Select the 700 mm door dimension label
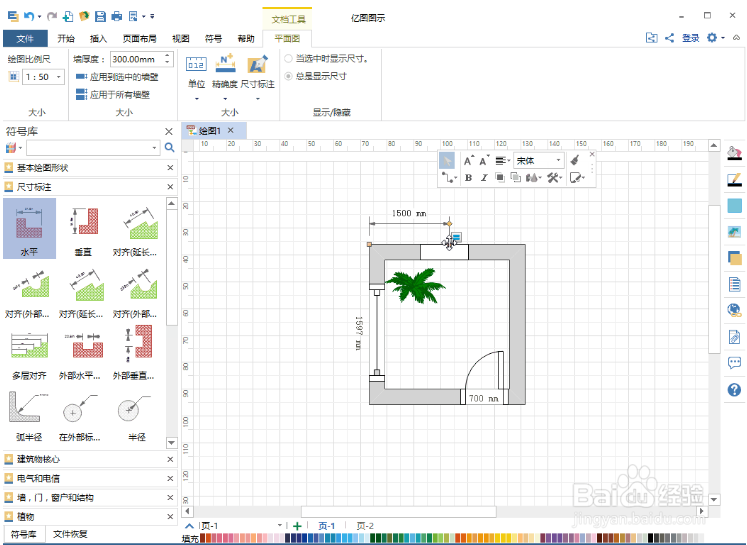This screenshot has width=747, height=545. tap(484, 398)
